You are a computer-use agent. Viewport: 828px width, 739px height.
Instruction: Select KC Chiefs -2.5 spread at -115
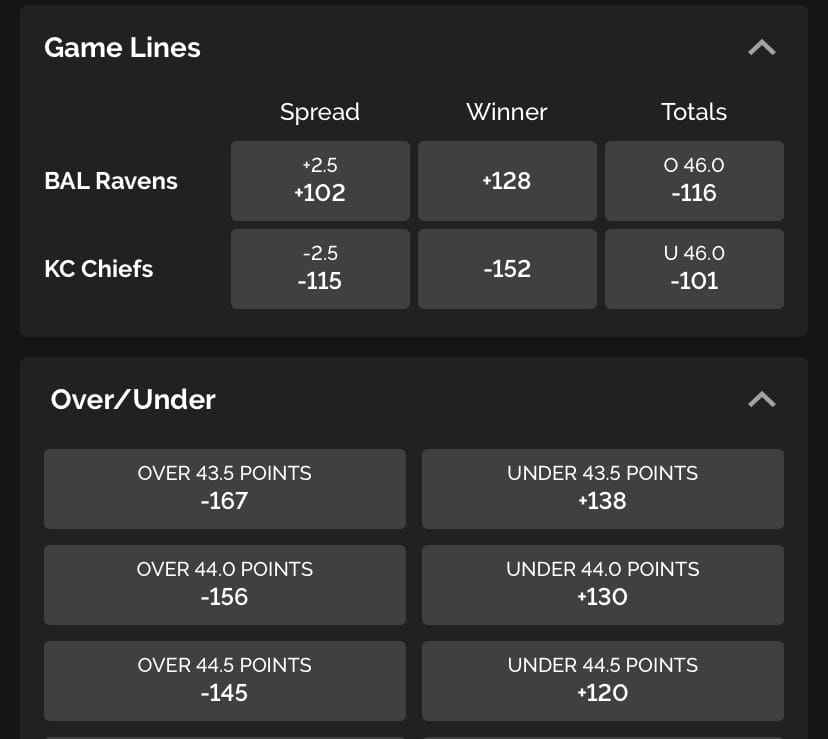(x=320, y=269)
